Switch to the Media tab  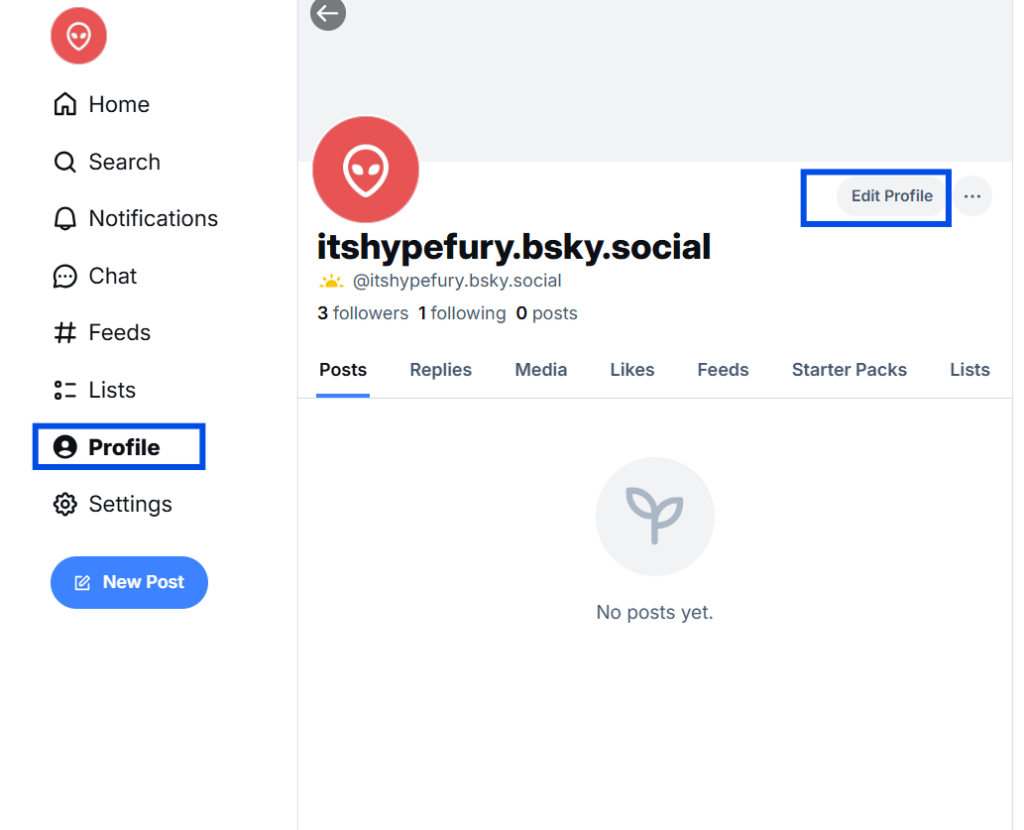(540, 369)
